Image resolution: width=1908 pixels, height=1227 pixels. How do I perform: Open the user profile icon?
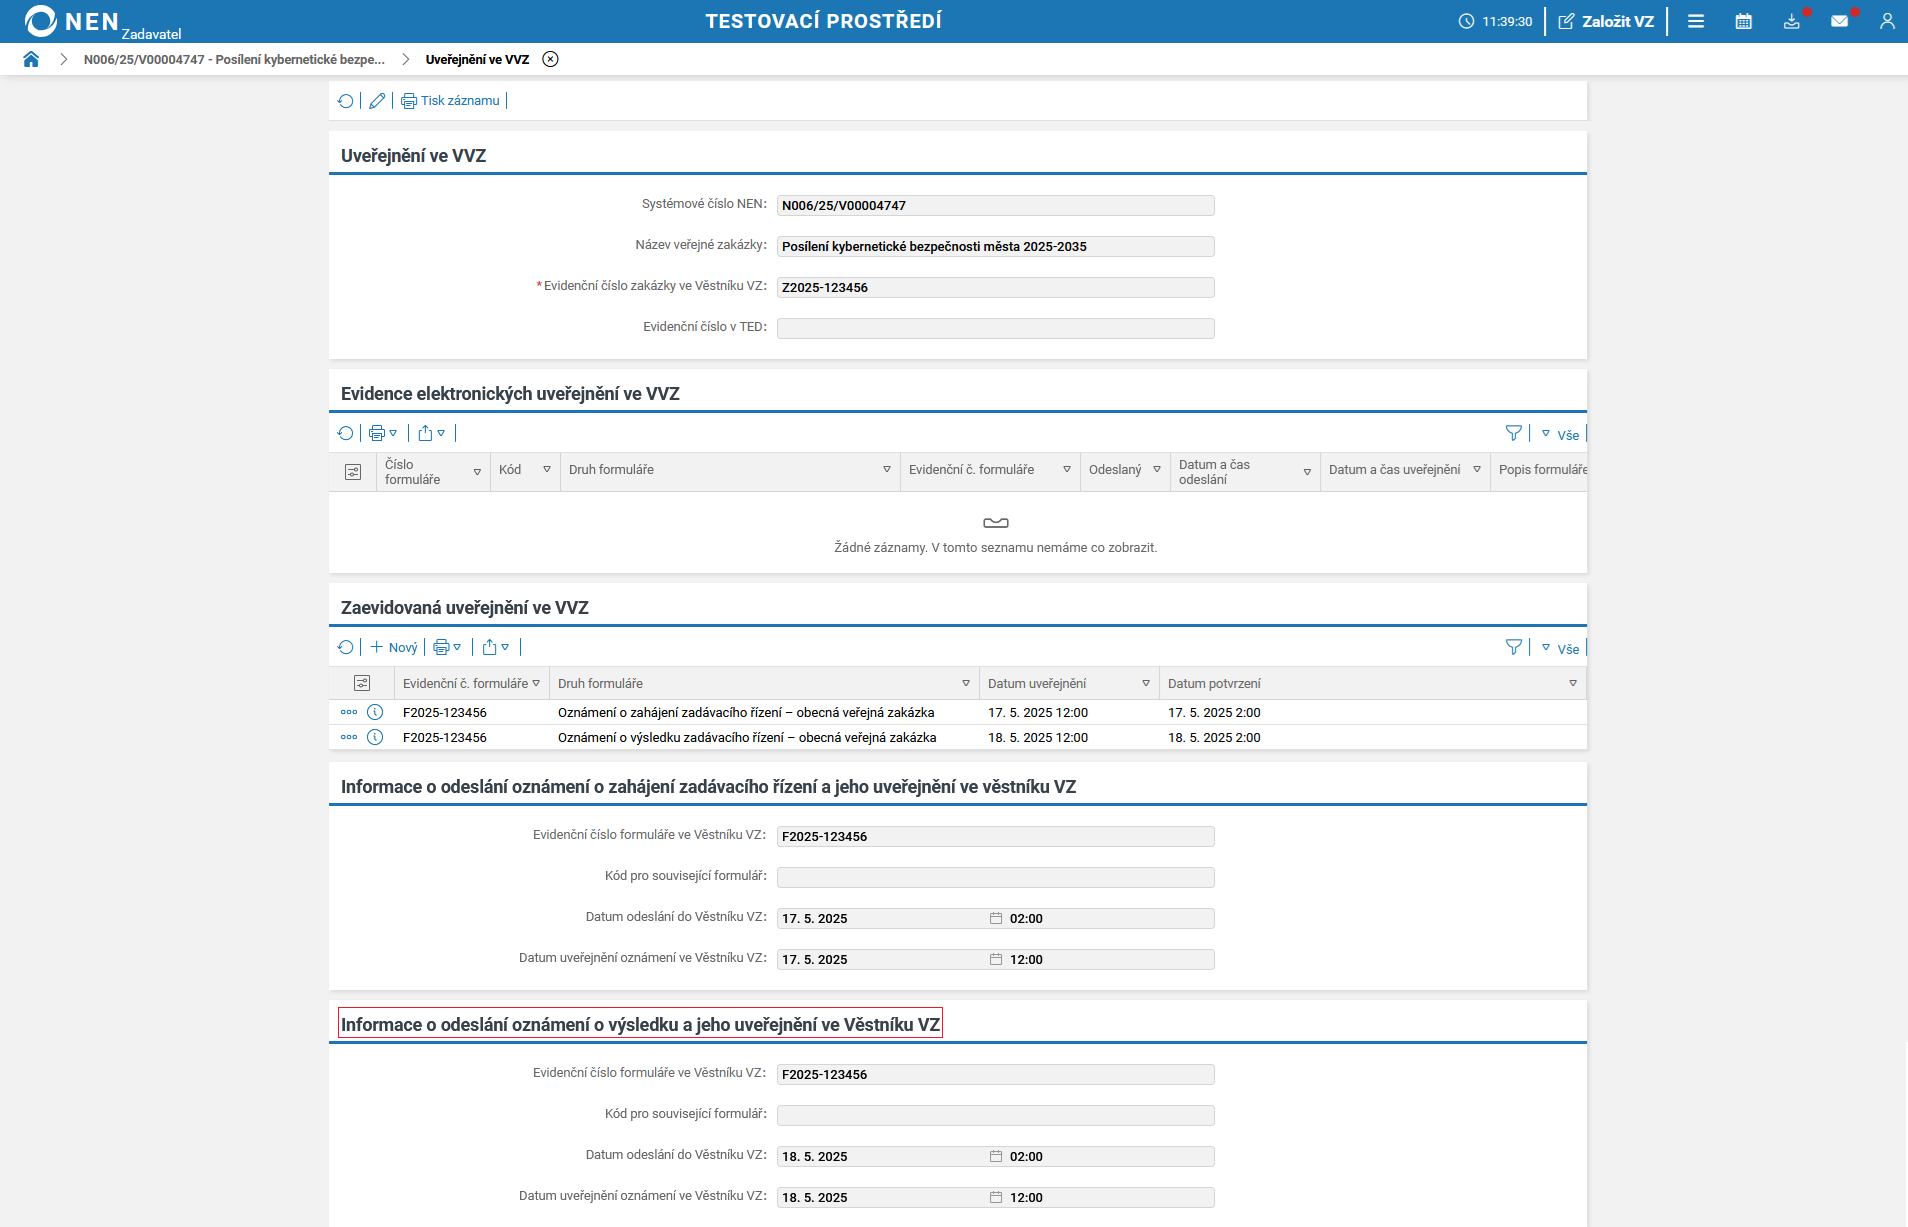1886,21
